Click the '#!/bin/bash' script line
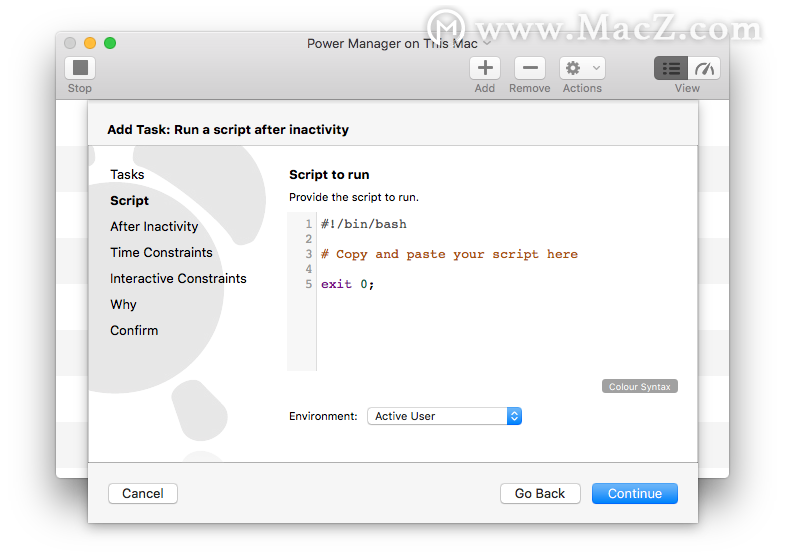 pyautogui.click(x=364, y=224)
